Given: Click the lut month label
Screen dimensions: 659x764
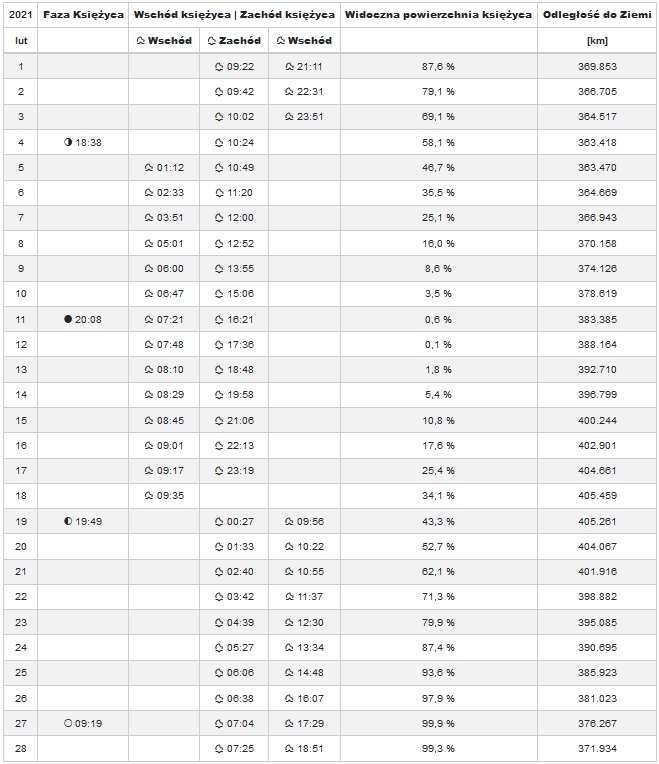Looking at the screenshot, I should point(20,41).
